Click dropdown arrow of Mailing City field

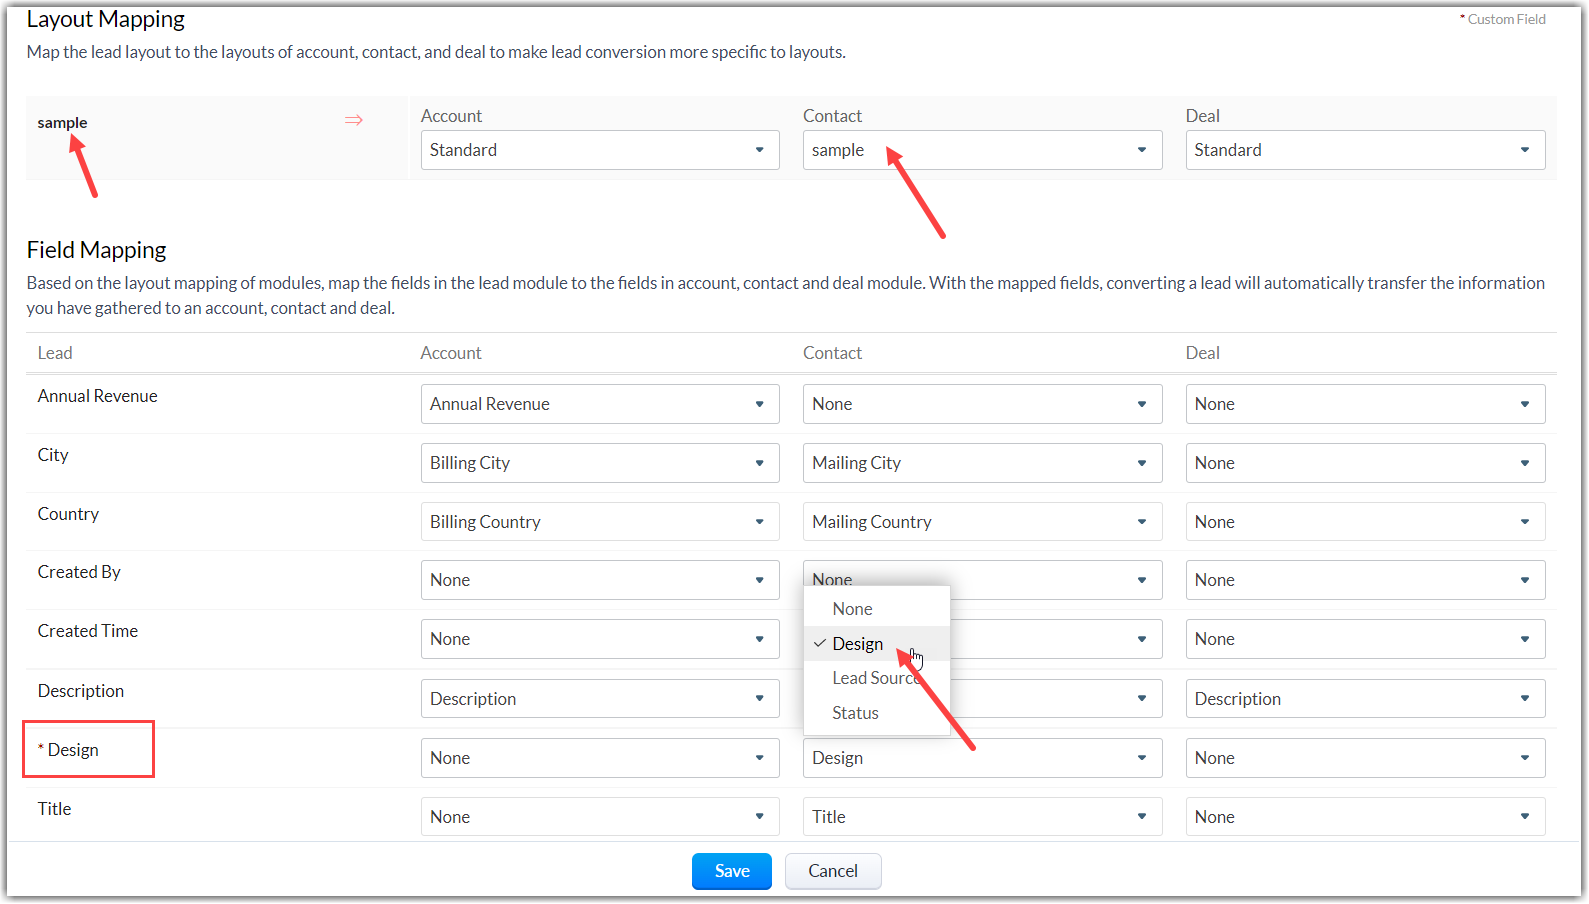pyautogui.click(x=1141, y=463)
